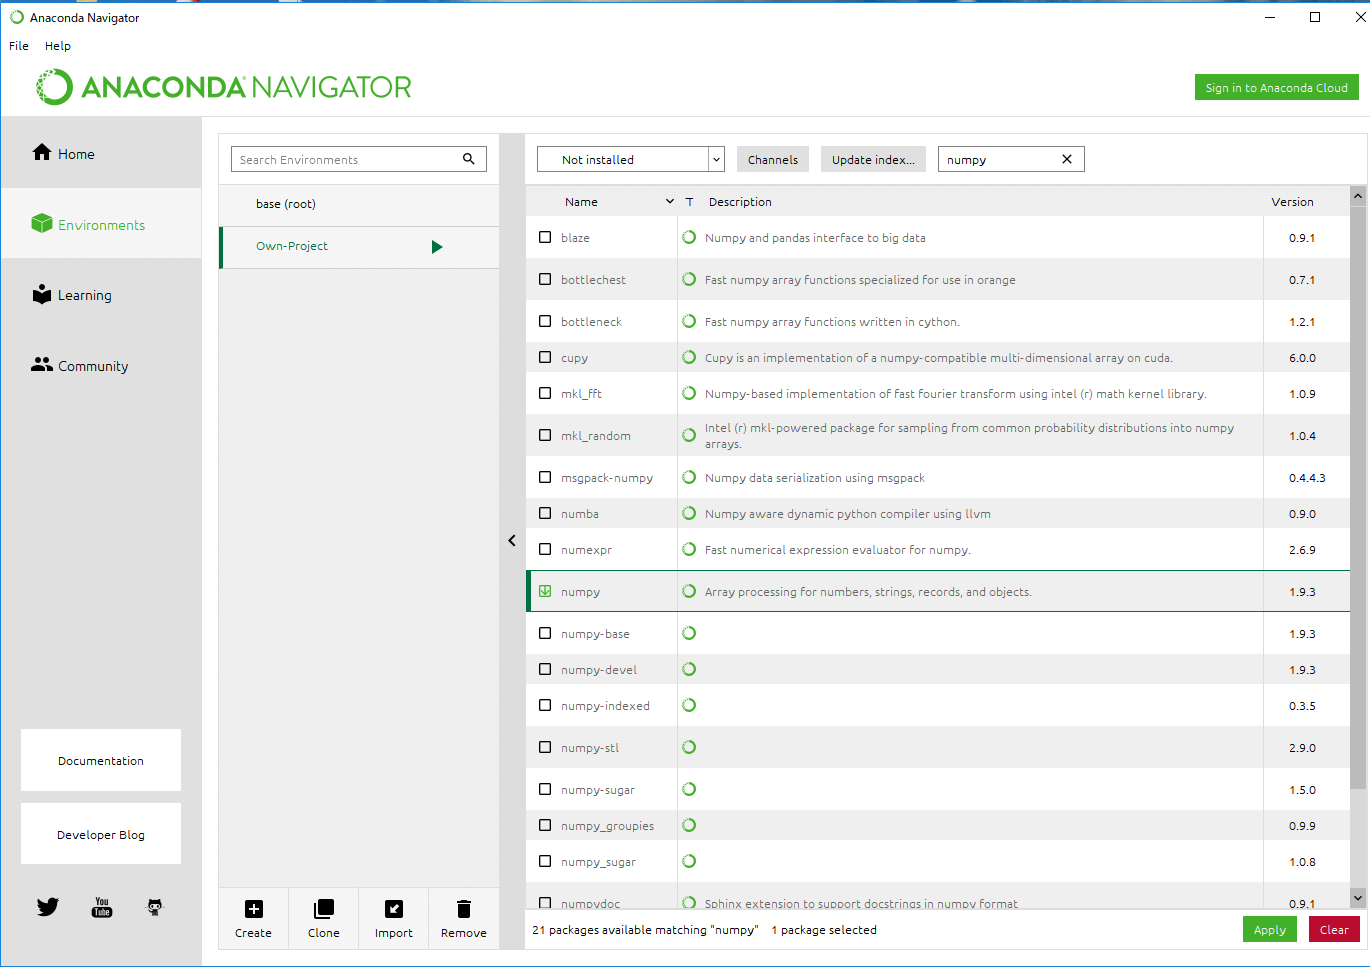Click the Remove environment trash icon

pyautogui.click(x=464, y=909)
